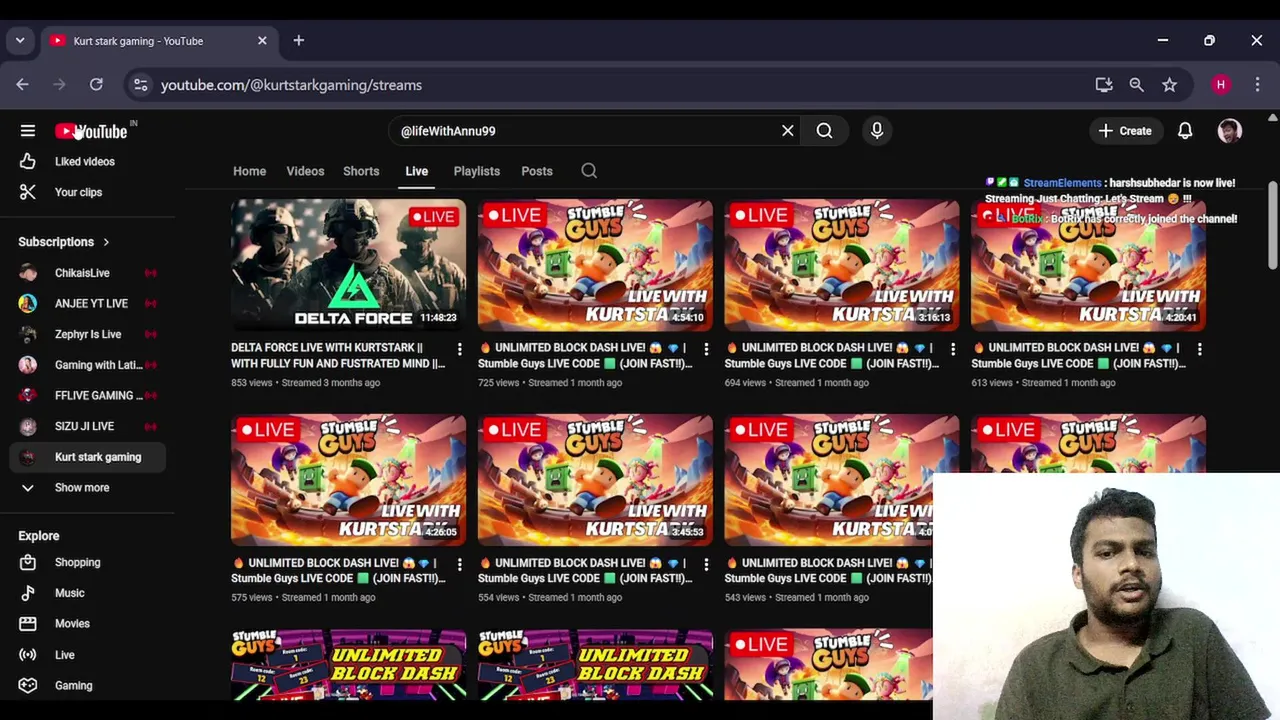Expand the Subscriptions section

point(64,242)
